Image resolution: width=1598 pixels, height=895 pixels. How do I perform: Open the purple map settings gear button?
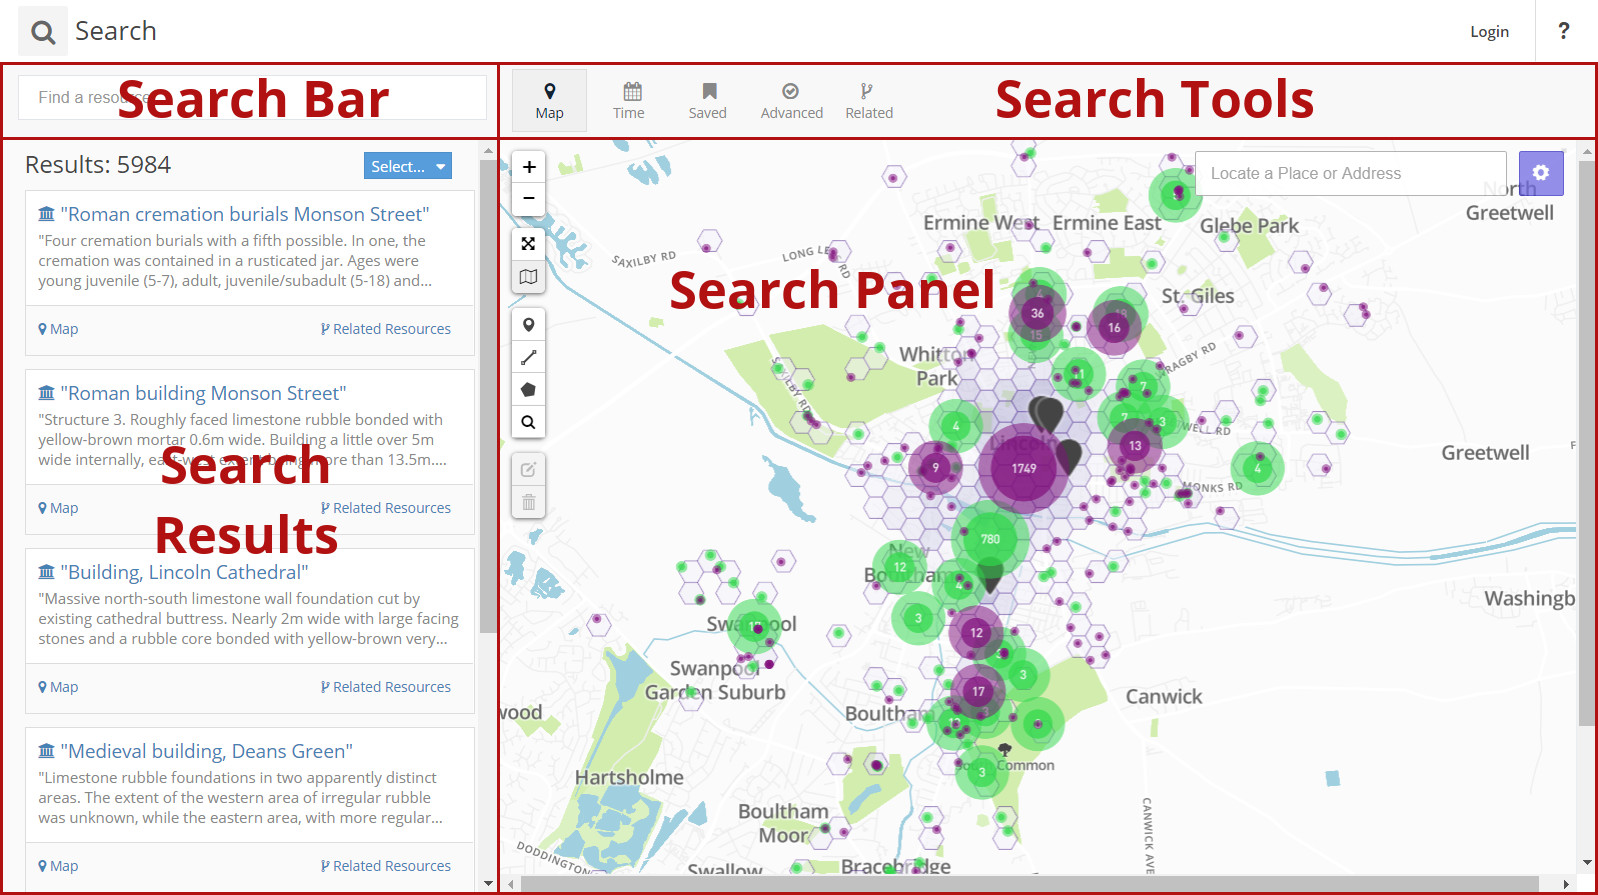tap(1540, 173)
